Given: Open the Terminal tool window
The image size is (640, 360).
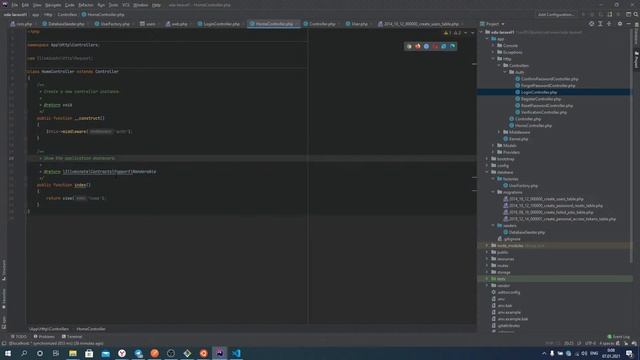Looking at the screenshot, I should coord(72,337).
